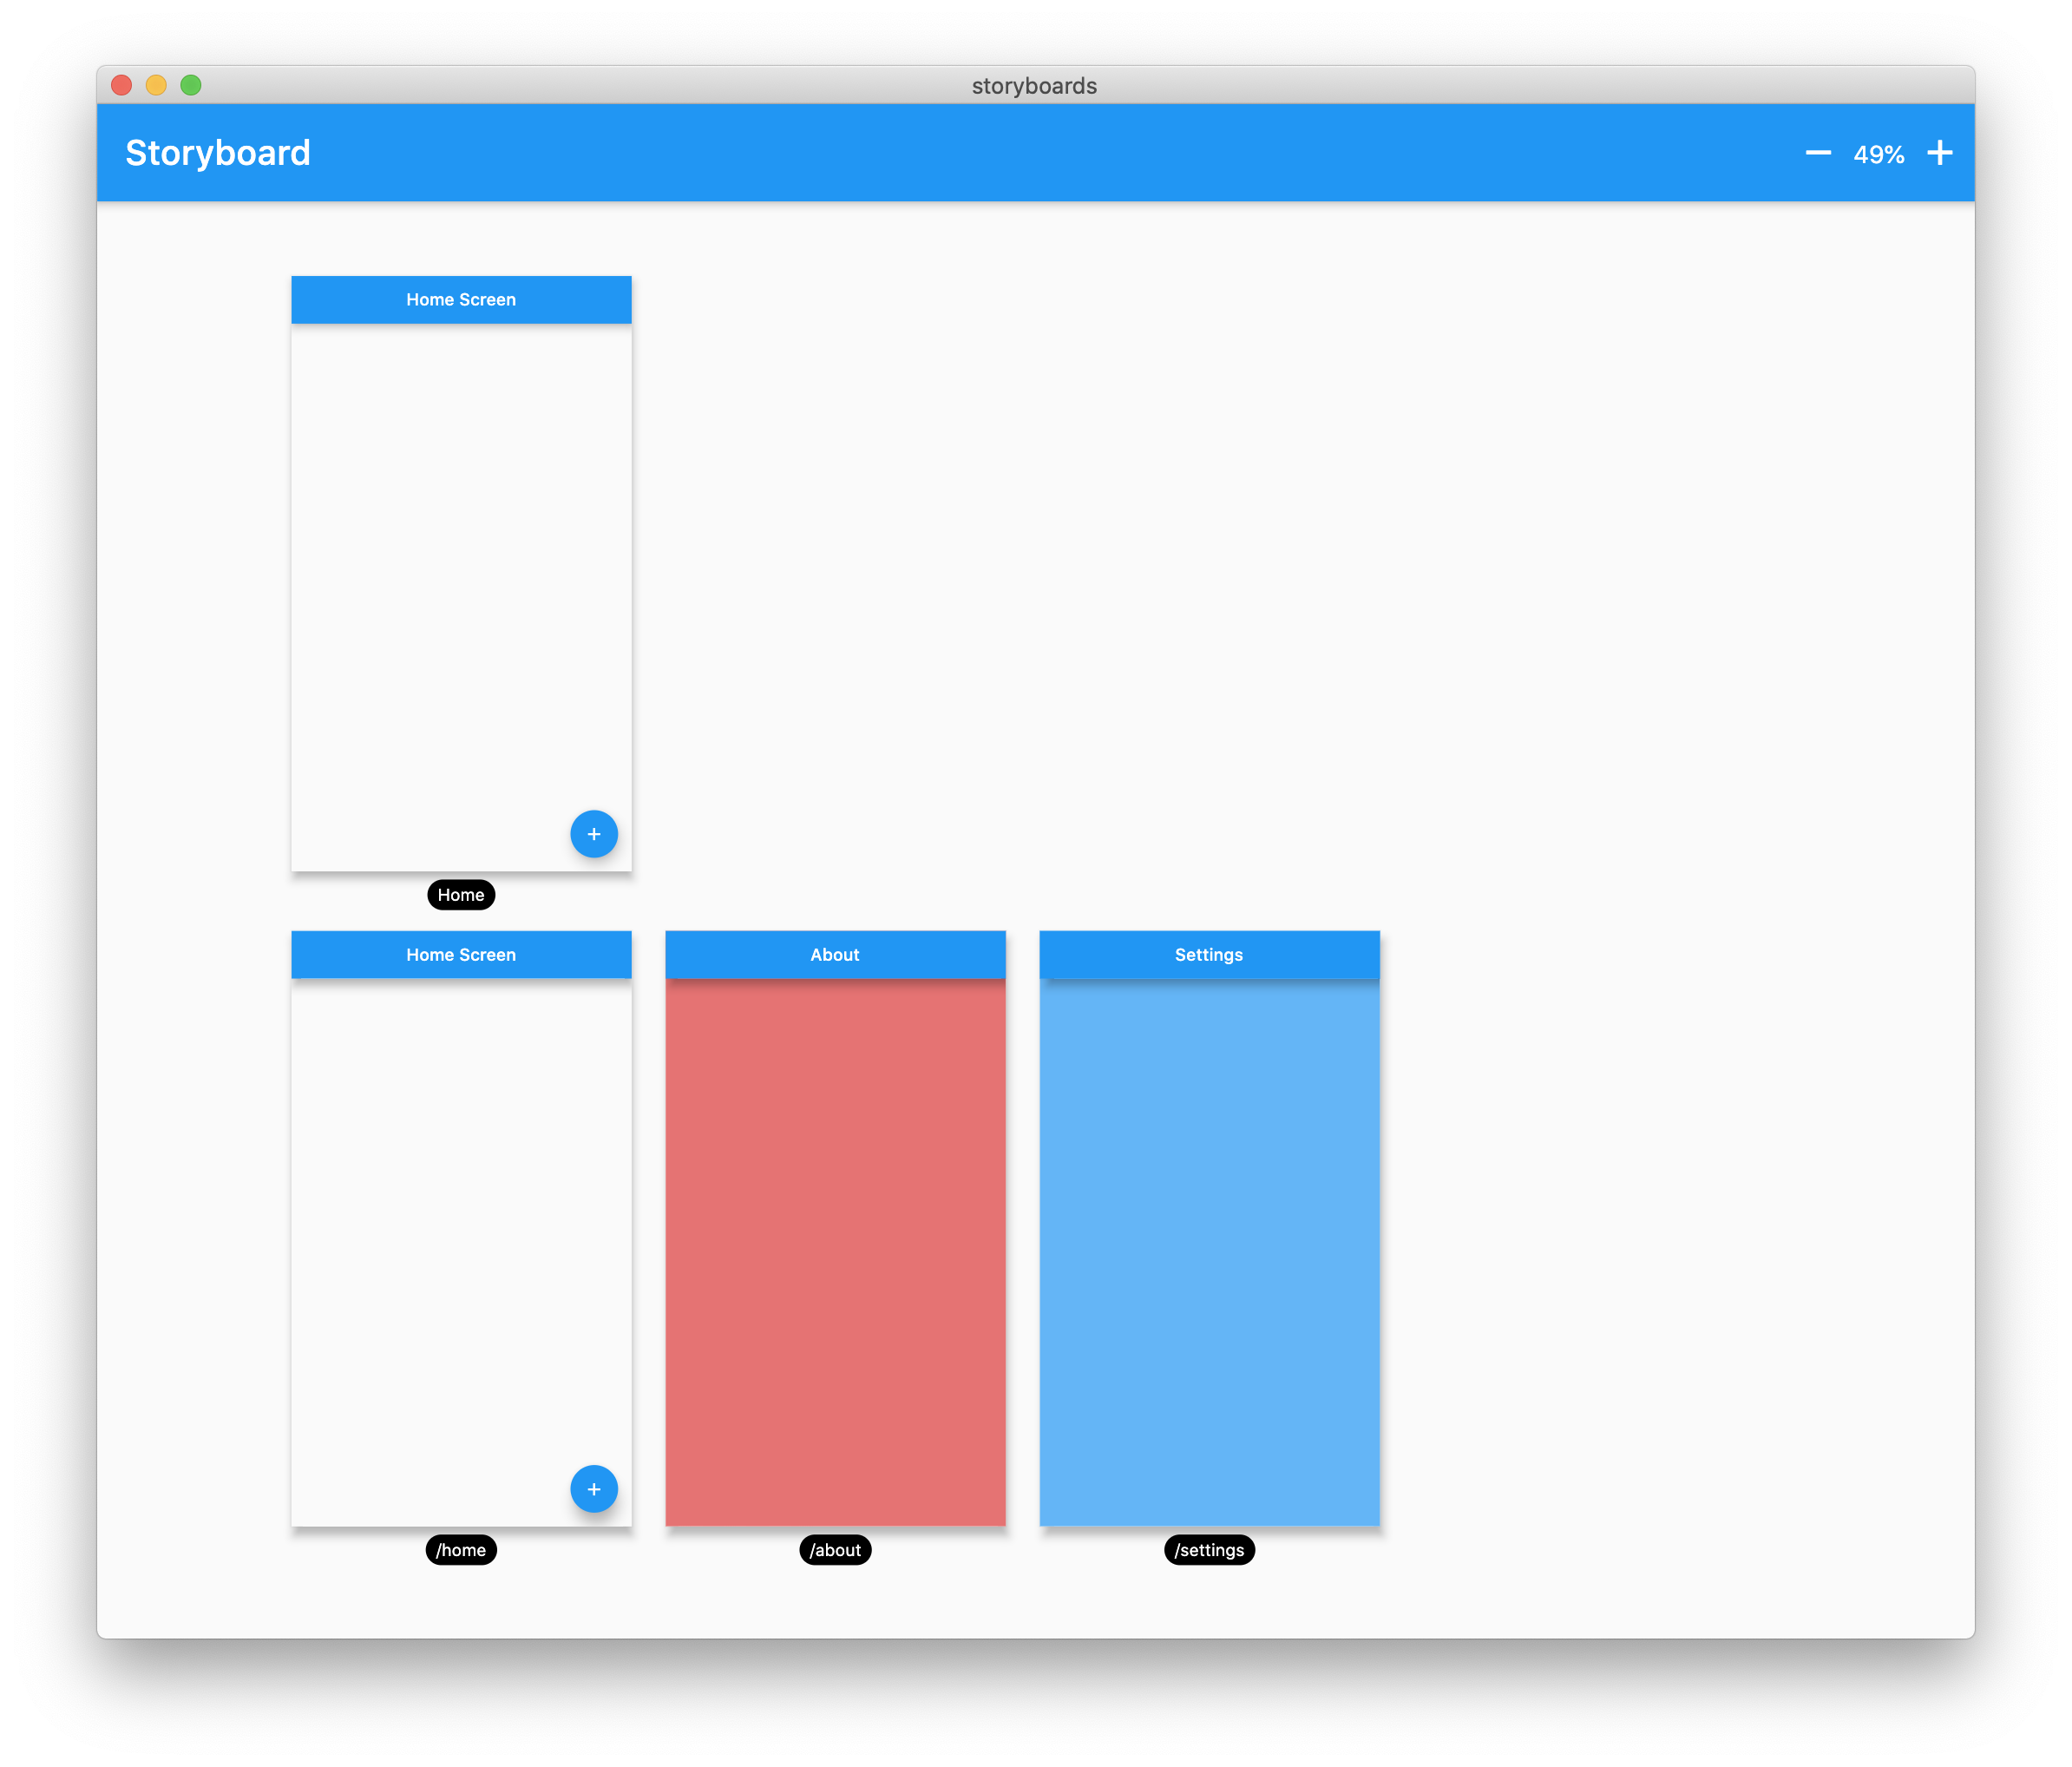Select the Home route label badge
The height and width of the screenshot is (1767, 2072).
pos(461,894)
